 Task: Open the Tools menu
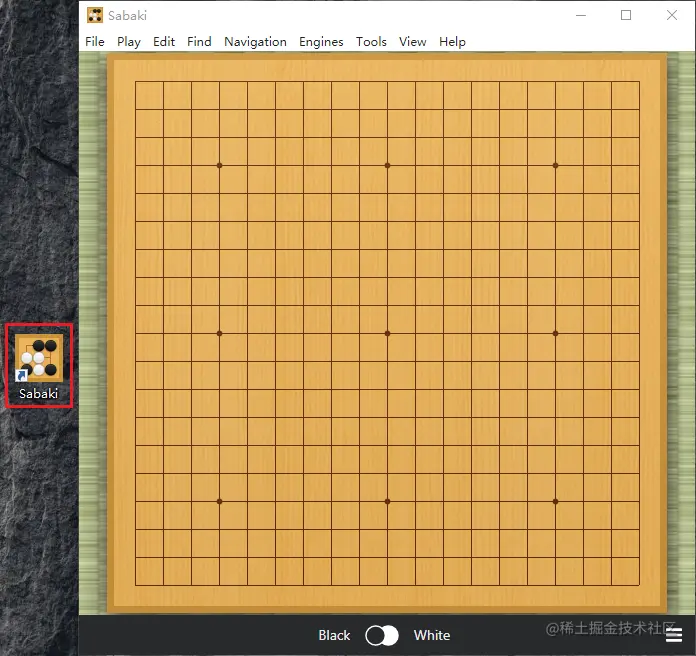371,42
